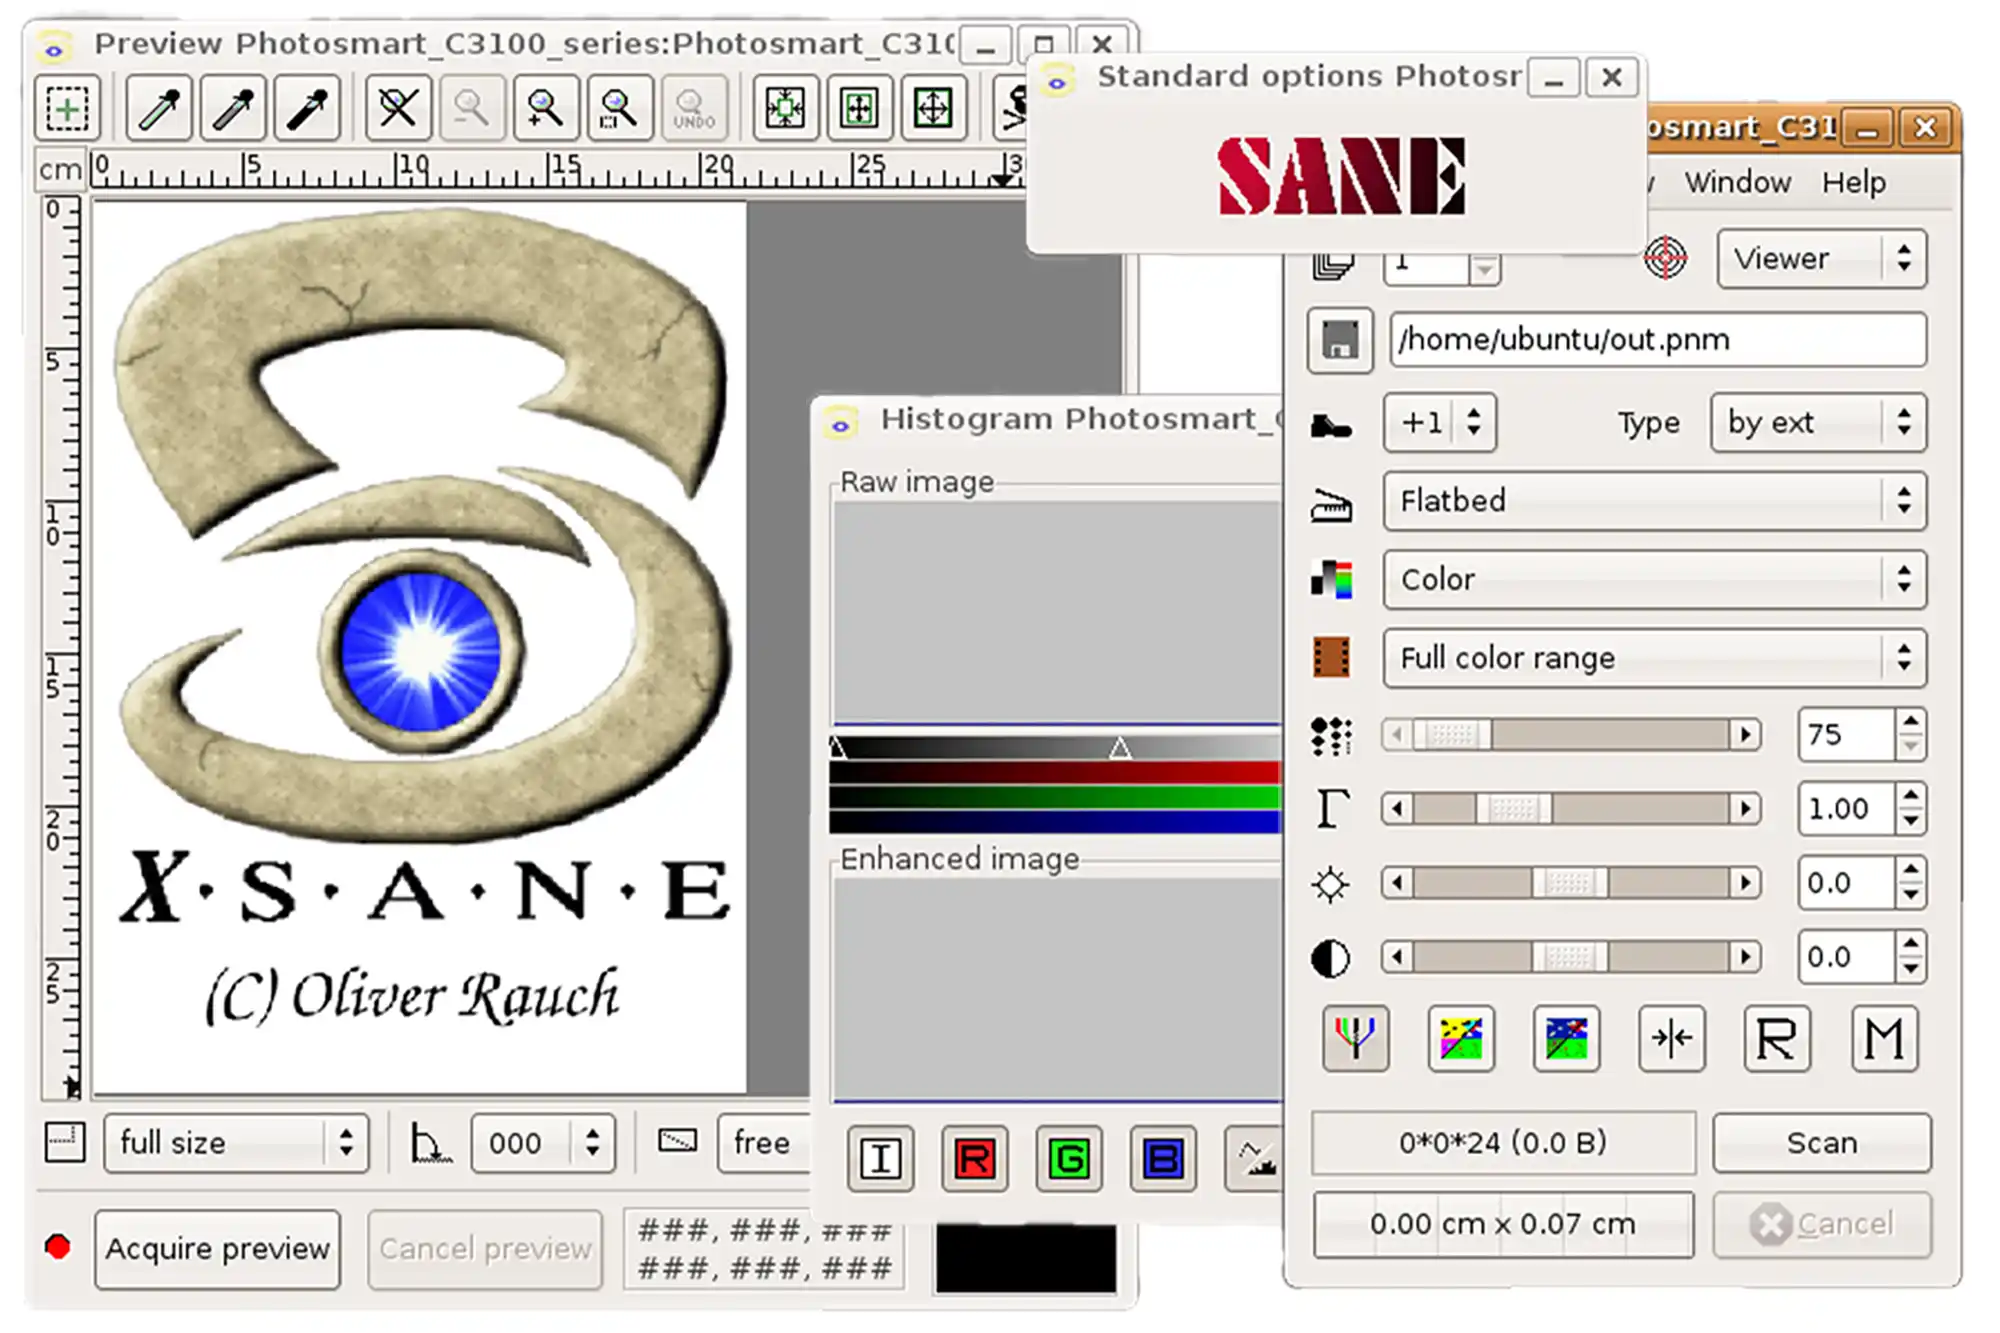Image resolution: width=2000 pixels, height=1333 pixels.
Task: Click the store enhancement M icon
Action: click(1883, 1039)
